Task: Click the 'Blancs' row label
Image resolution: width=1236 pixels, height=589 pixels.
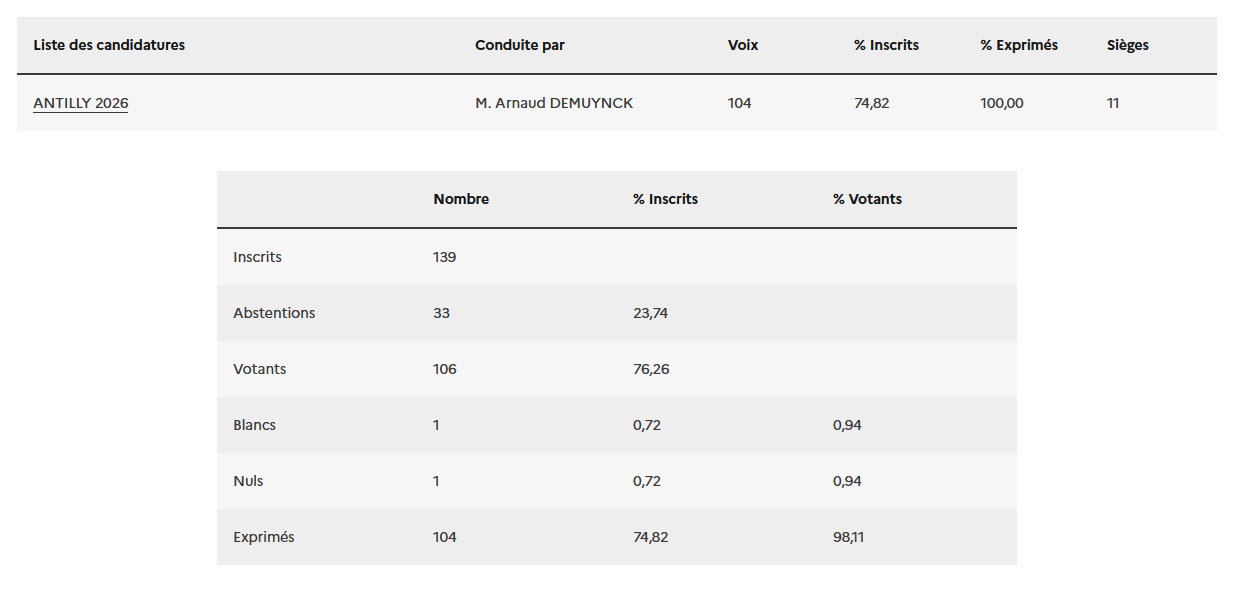Action: tap(254, 425)
